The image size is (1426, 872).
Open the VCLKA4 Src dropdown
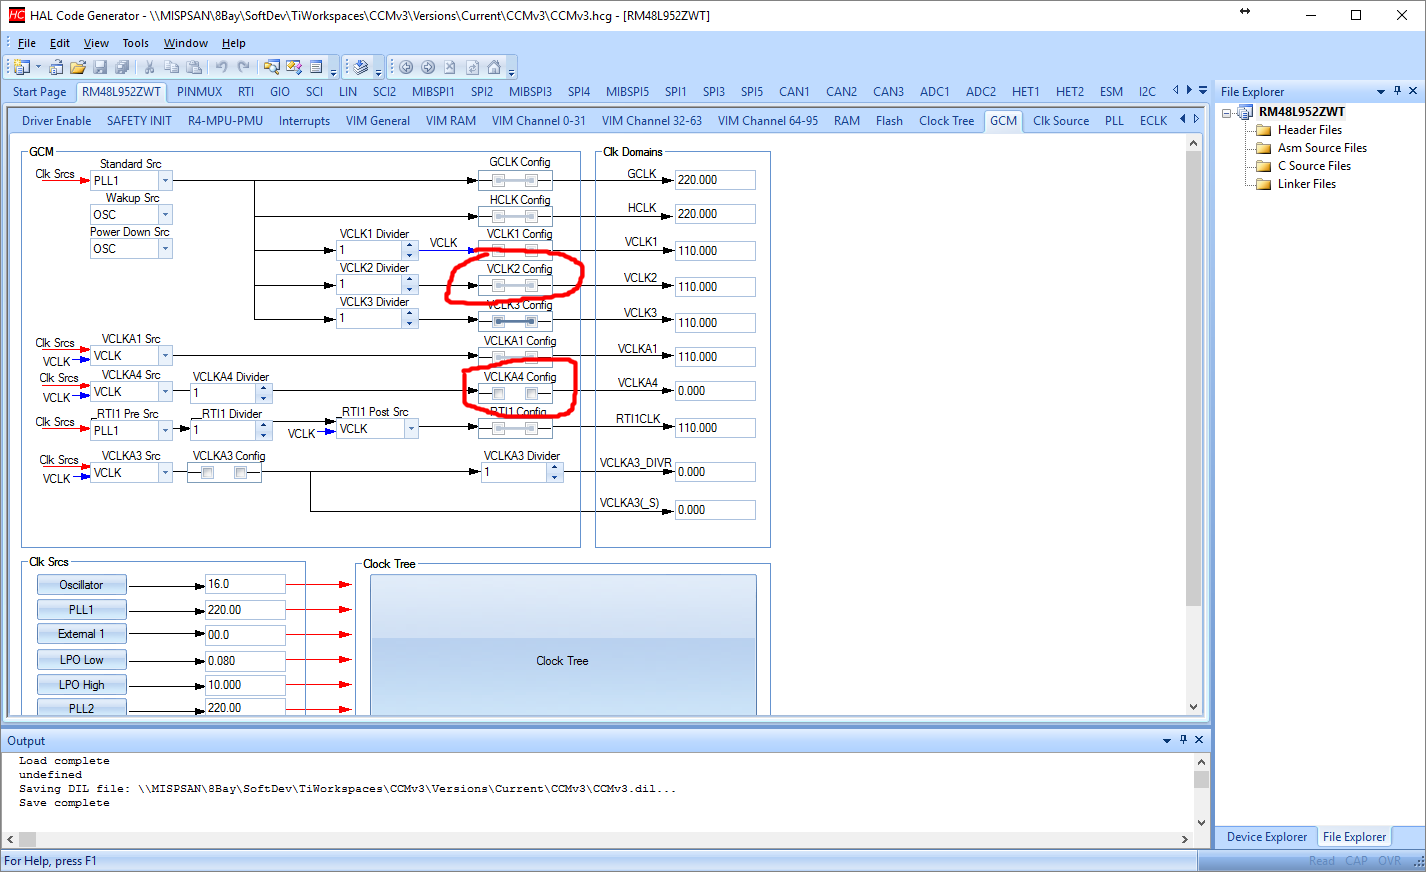pyautogui.click(x=165, y=392)
